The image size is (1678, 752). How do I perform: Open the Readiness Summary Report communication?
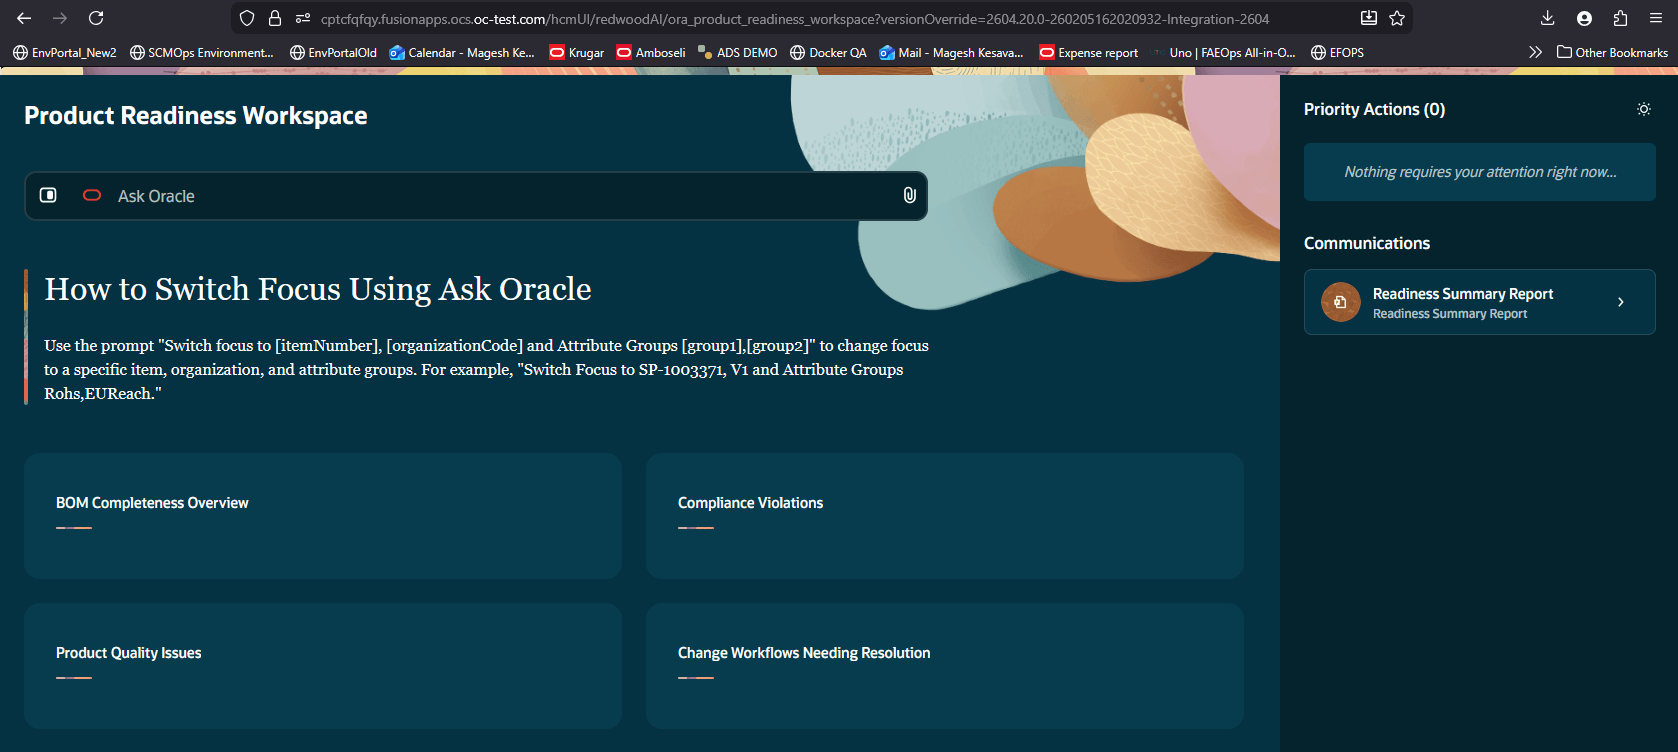click(x=1480, y=302)
